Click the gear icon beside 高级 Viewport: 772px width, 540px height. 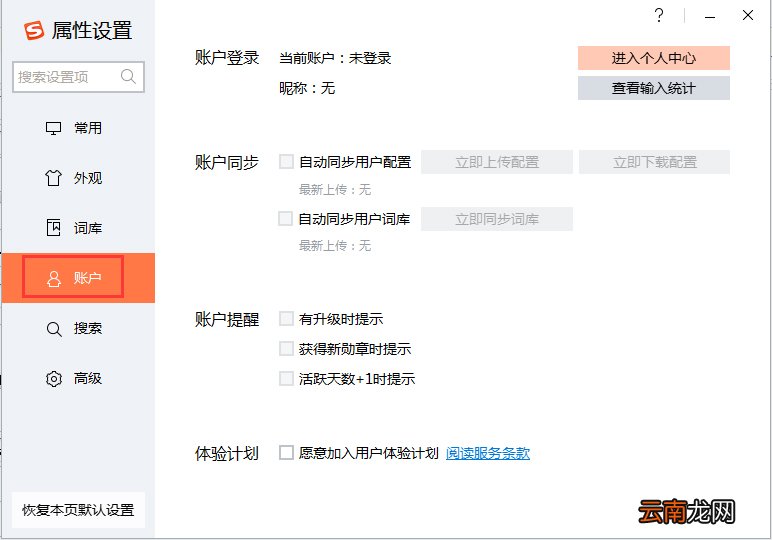54,379
